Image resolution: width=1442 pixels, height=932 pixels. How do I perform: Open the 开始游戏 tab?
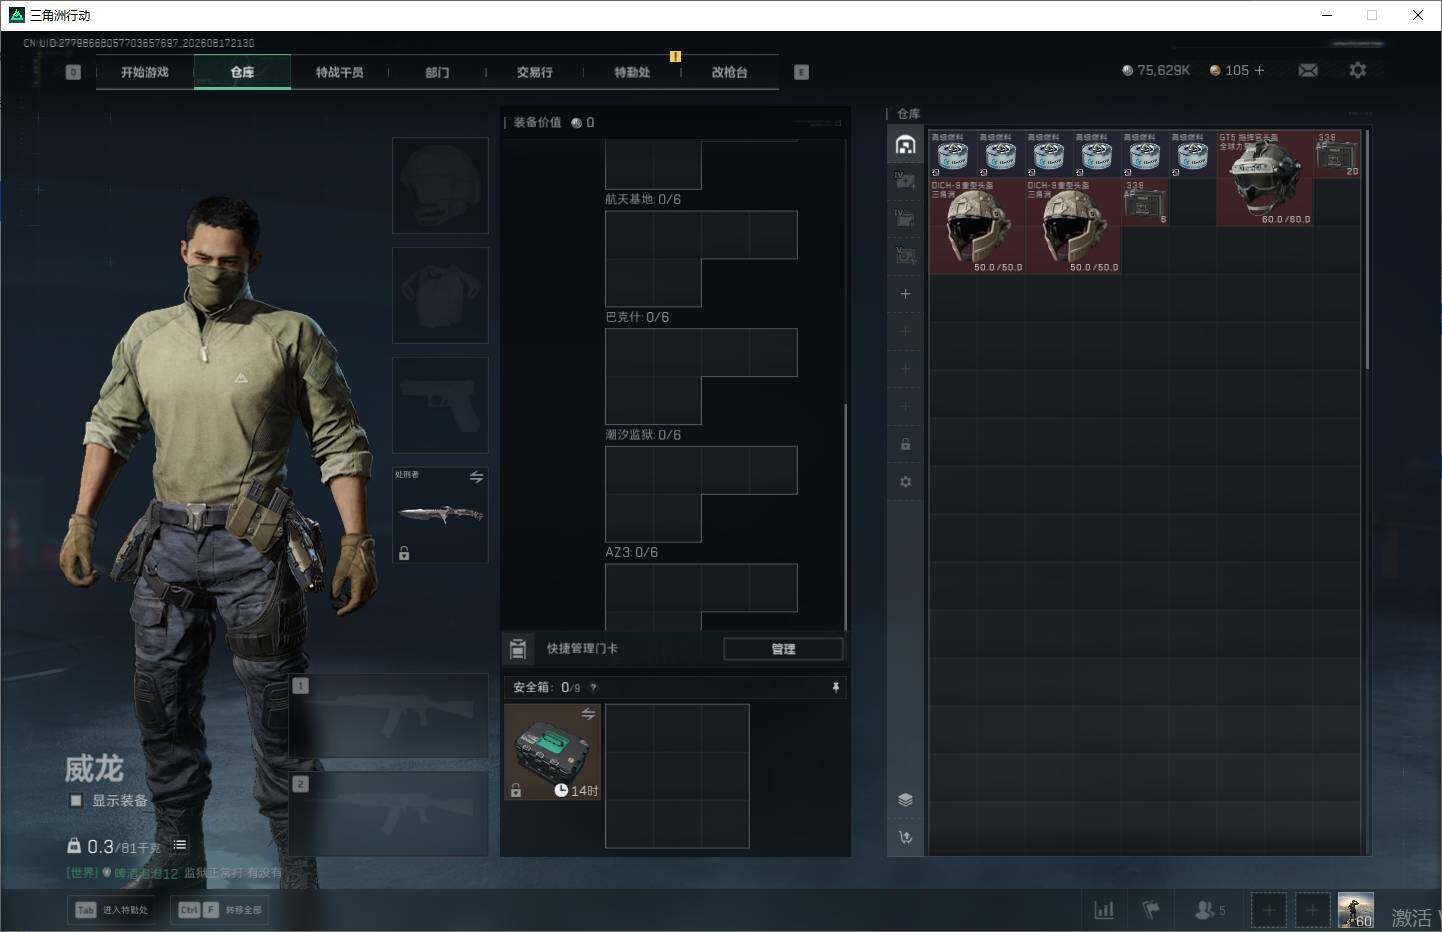(x=145, y=72)
